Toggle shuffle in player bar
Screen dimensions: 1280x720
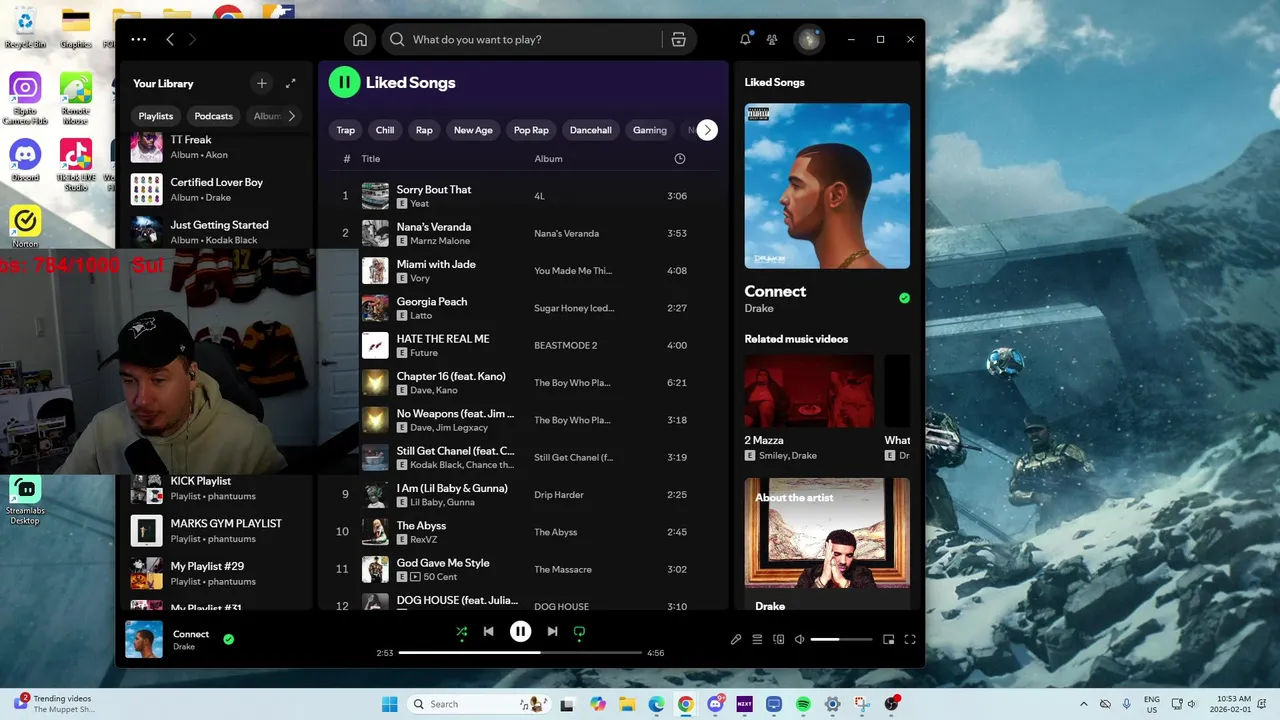point(461,631)
